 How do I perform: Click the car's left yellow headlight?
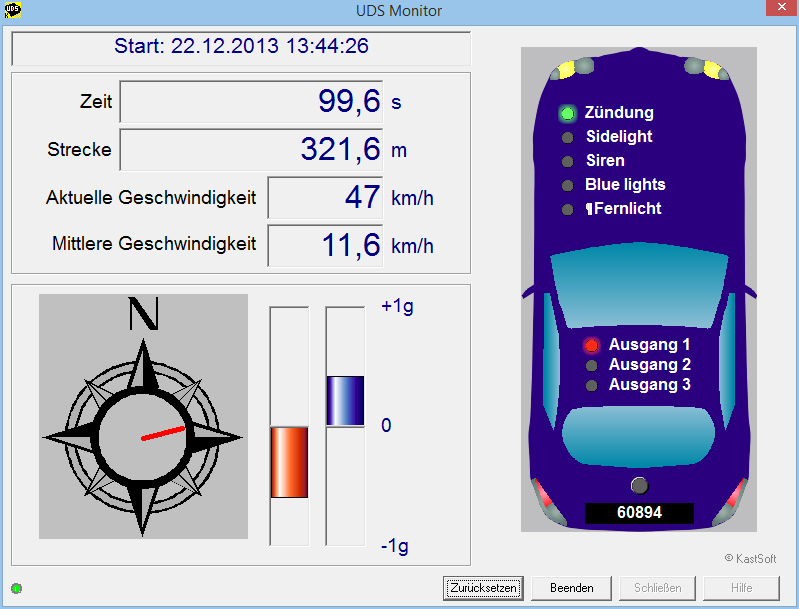click(x=565, y=70)
